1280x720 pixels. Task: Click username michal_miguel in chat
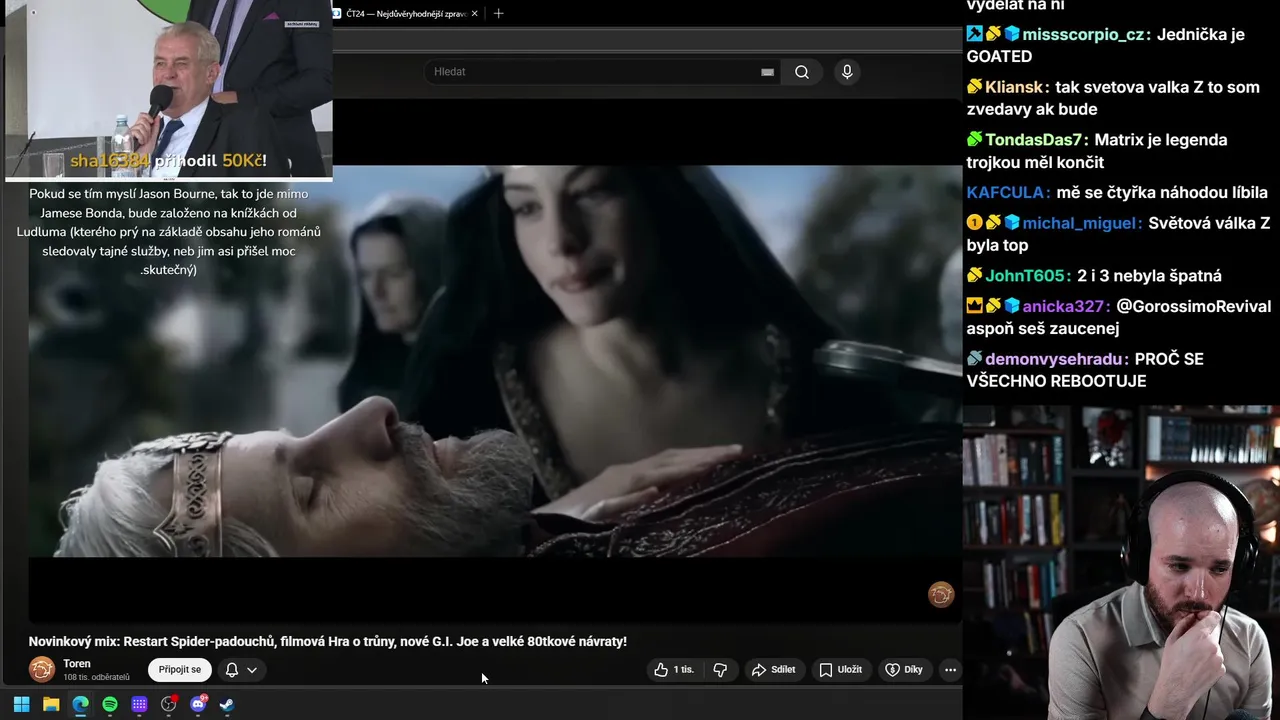(1082, 223)
